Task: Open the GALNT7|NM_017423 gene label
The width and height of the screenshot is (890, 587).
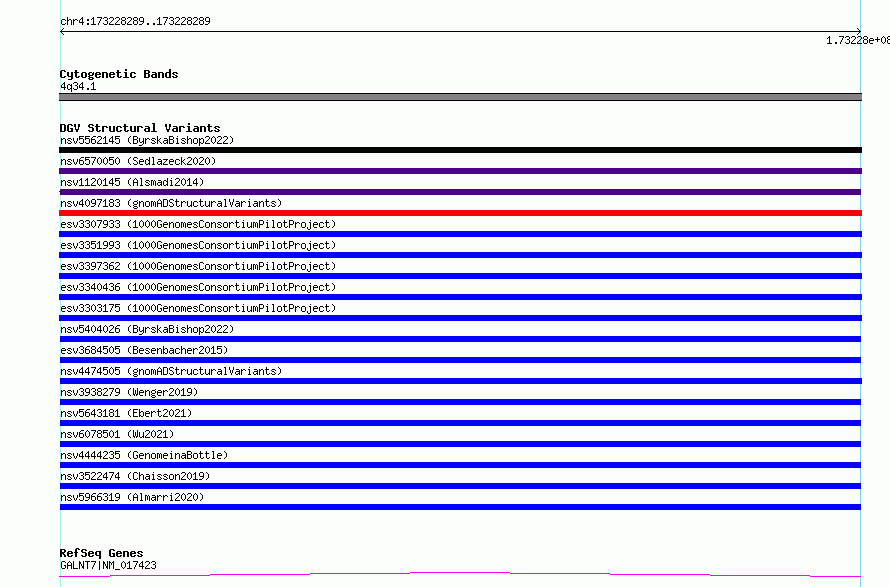Action: tap(108, 565)
